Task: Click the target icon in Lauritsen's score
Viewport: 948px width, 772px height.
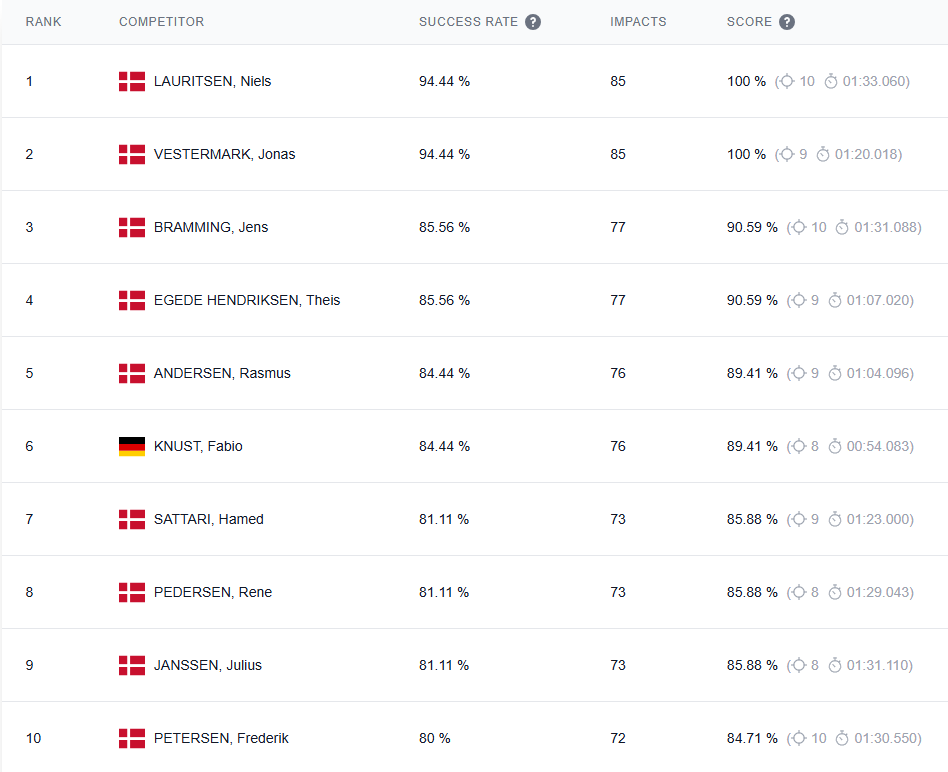Action: point(787,82)
